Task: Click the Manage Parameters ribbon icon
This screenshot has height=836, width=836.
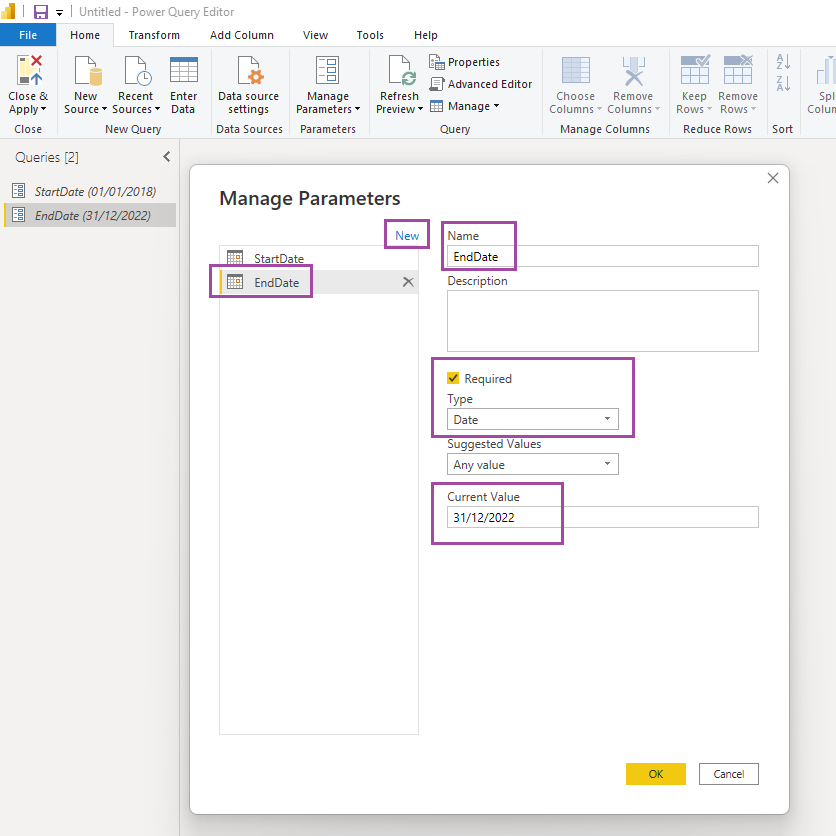Action: [x=327, y=70]
